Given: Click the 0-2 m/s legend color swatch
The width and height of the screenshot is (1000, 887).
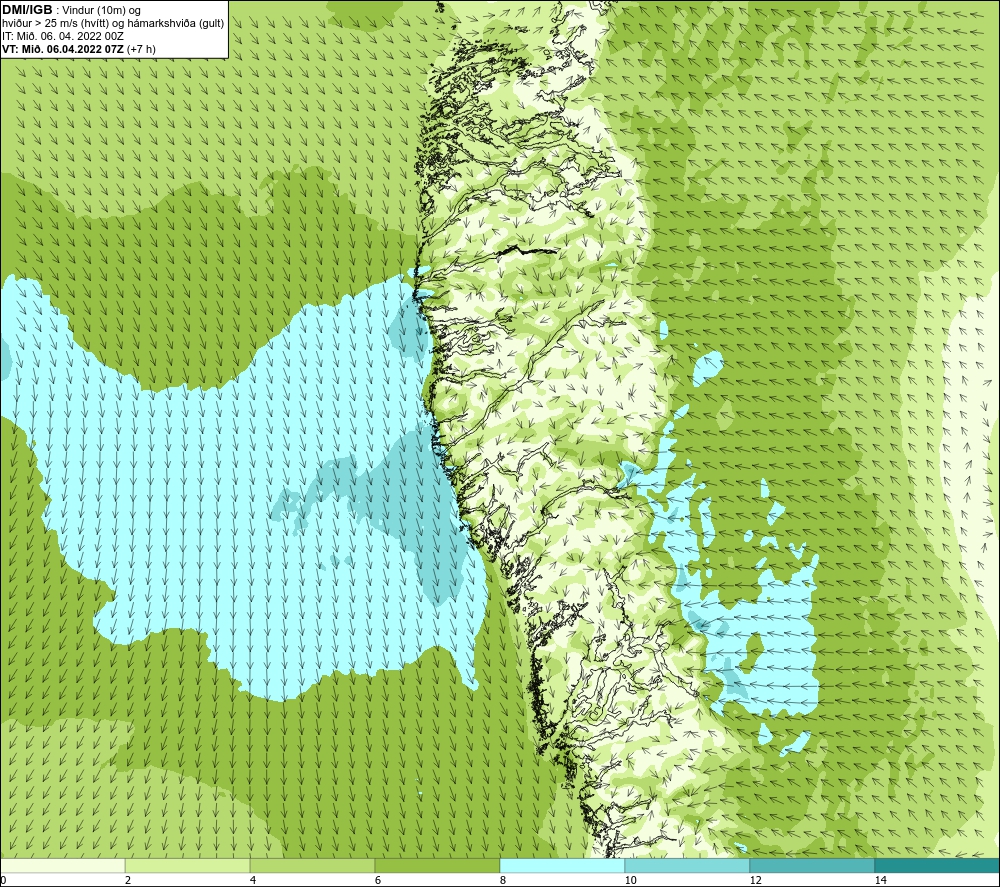Looking at the screenshot, I should pos(62,865).
